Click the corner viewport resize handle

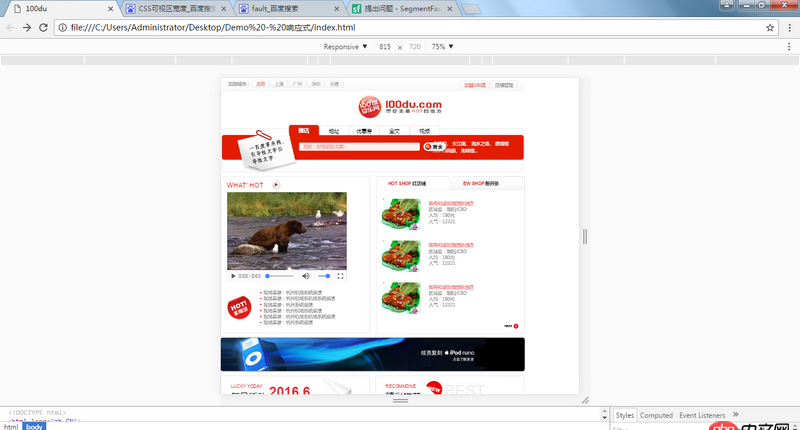585,400
